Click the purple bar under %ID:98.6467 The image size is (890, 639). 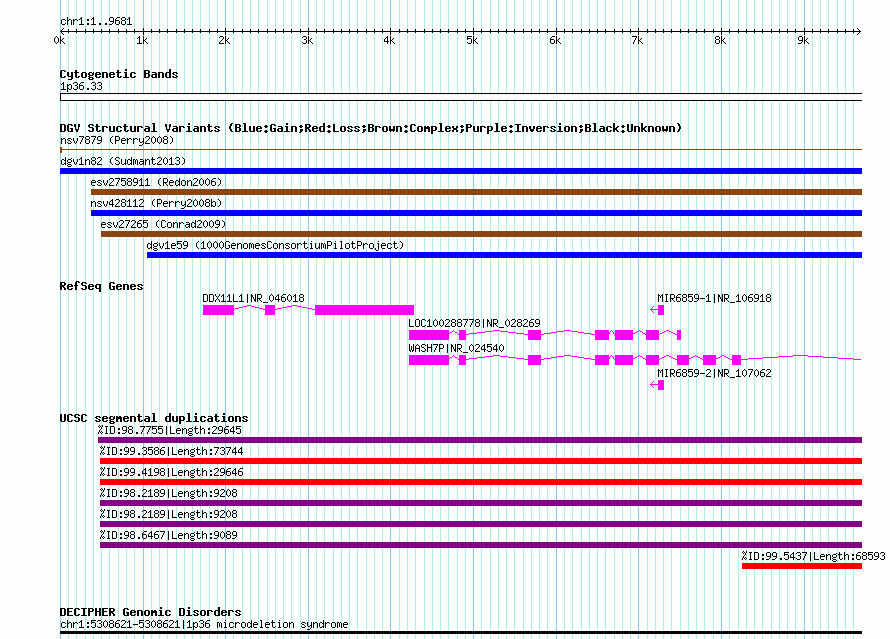click(481, 545)
